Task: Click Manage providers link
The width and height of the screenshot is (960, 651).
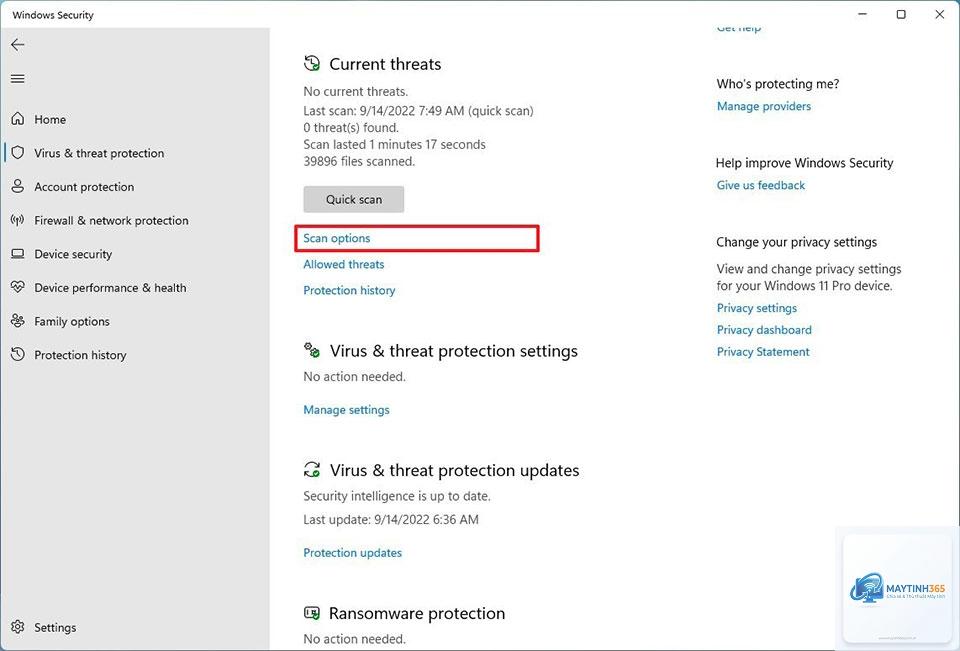Action: tap(763, 106)
